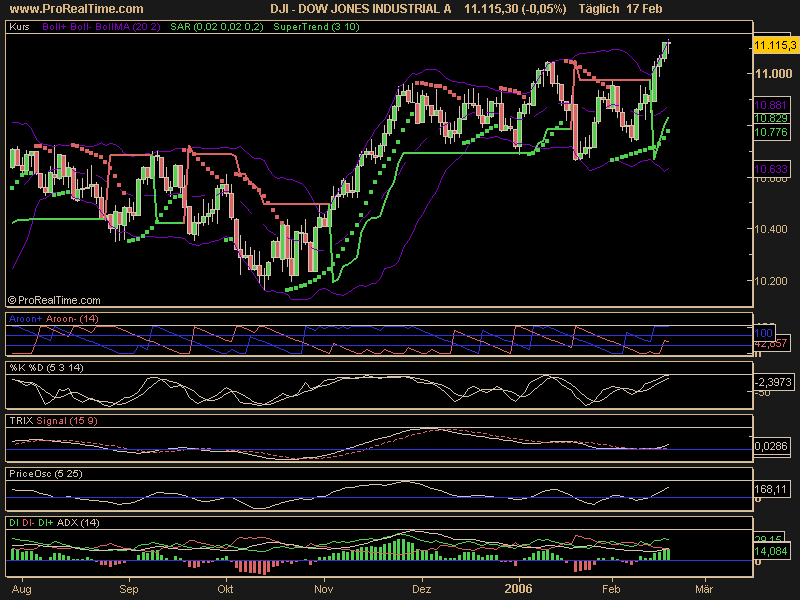Click the Aroon value tag 100
This screenshot has width=800, height=600.
pyautogui.click(x=763, y=333)
